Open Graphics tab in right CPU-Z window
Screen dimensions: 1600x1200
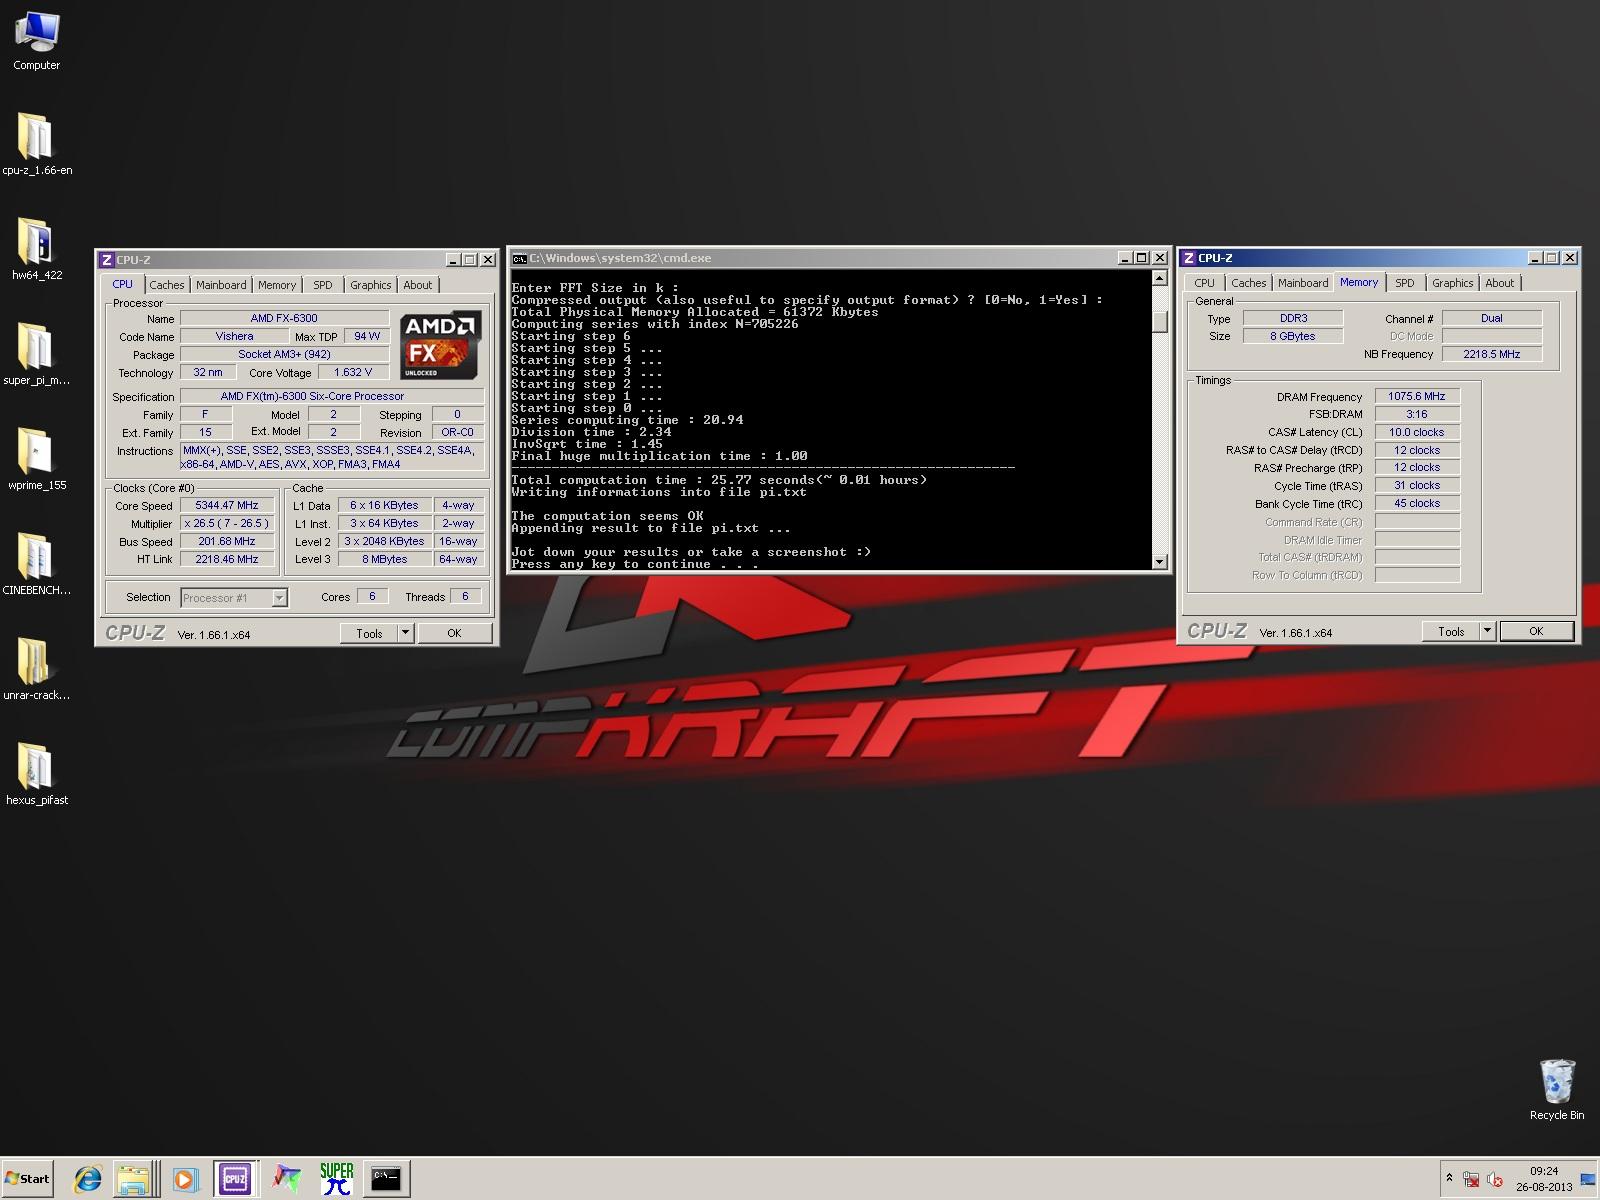[1452, 283]
